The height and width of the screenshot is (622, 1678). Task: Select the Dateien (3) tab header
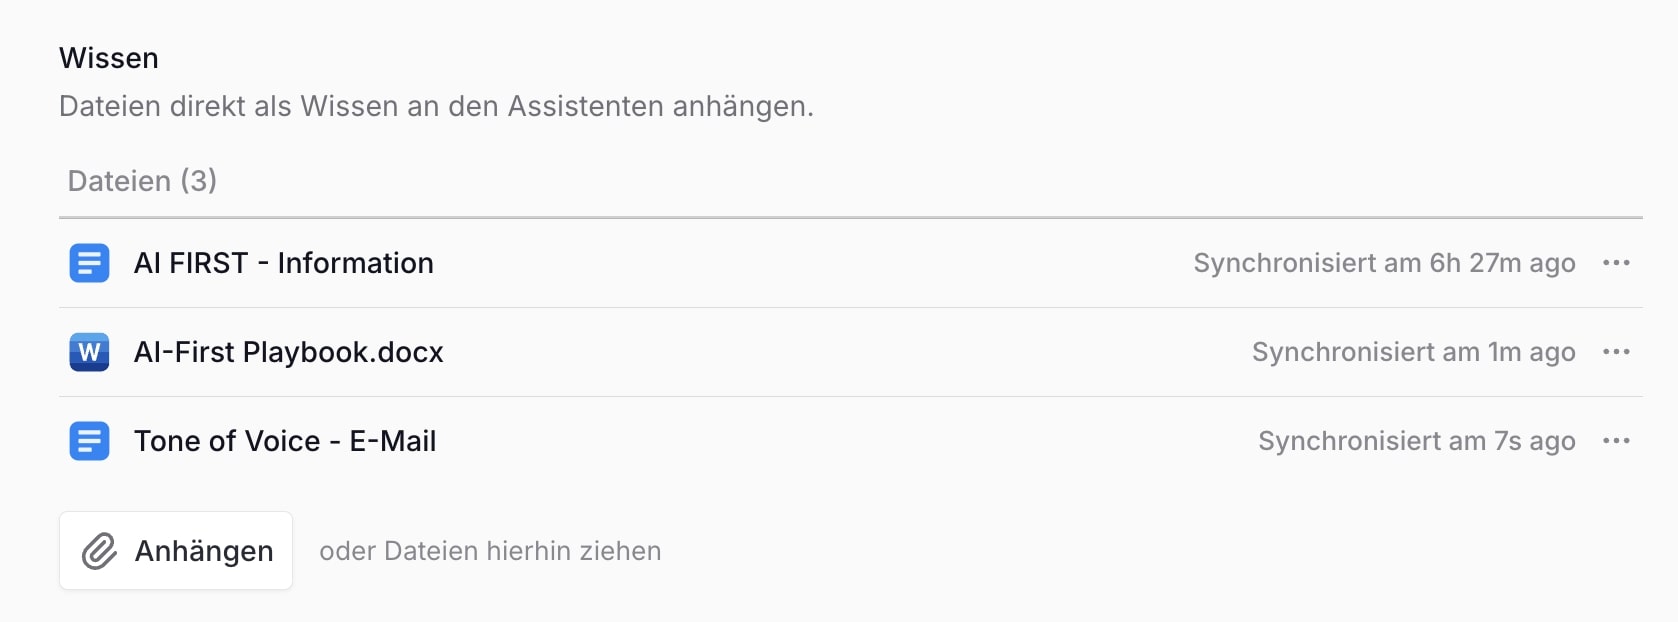point(142,181)
